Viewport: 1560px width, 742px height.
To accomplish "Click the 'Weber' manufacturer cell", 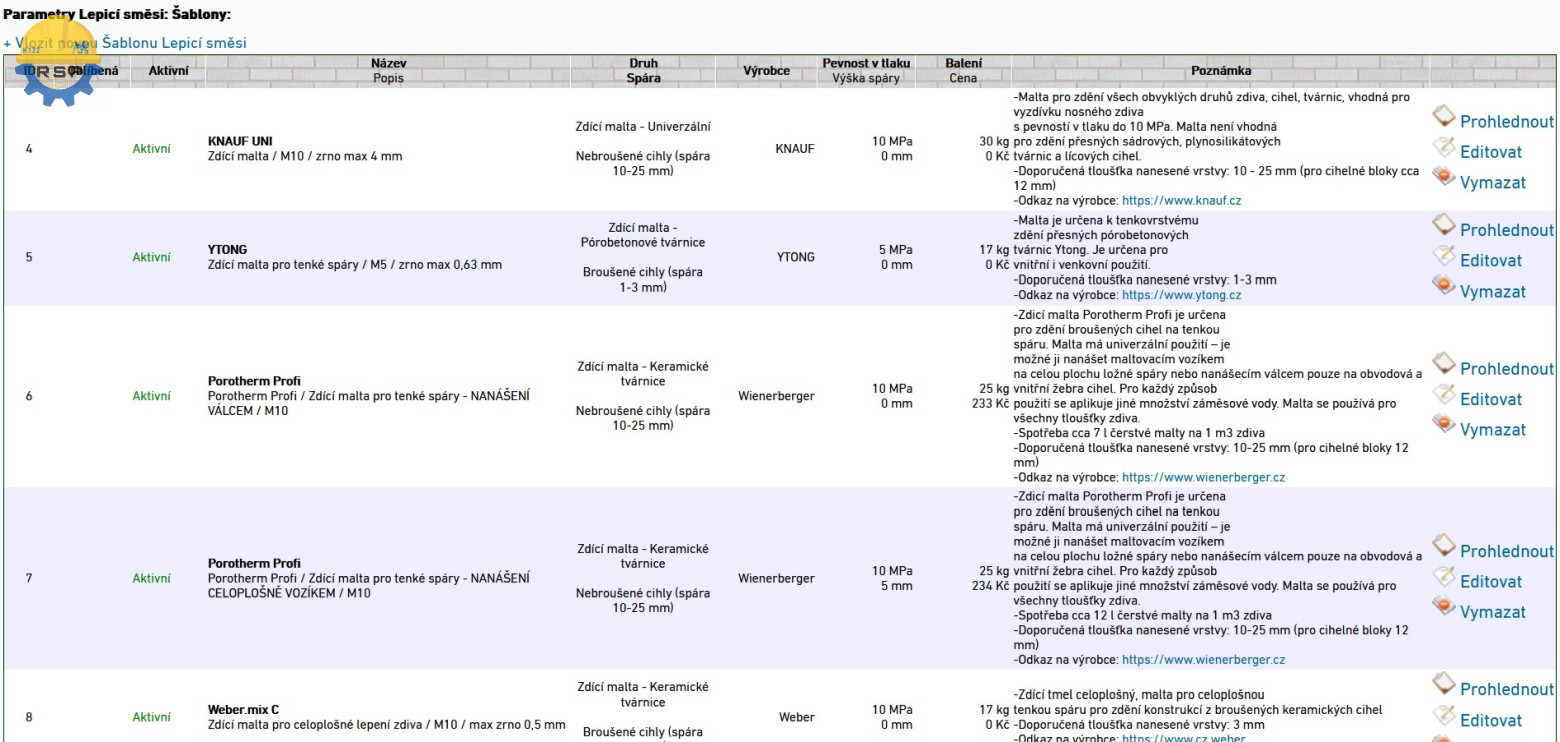I will click(797, 717).
